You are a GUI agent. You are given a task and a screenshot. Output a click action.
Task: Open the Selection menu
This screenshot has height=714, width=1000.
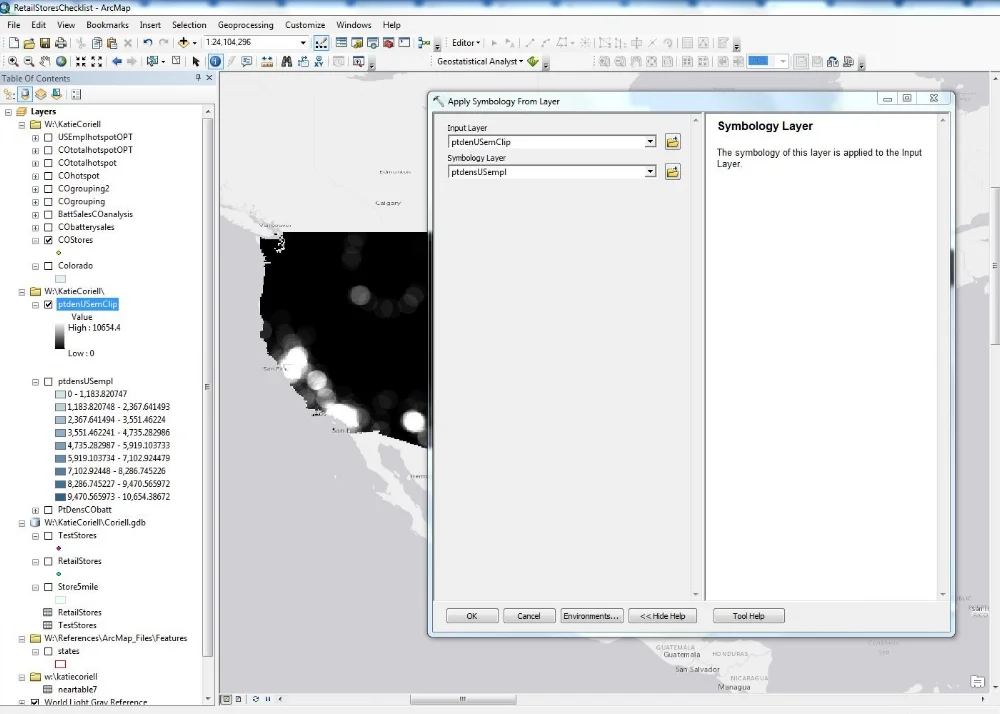(189, 25)
